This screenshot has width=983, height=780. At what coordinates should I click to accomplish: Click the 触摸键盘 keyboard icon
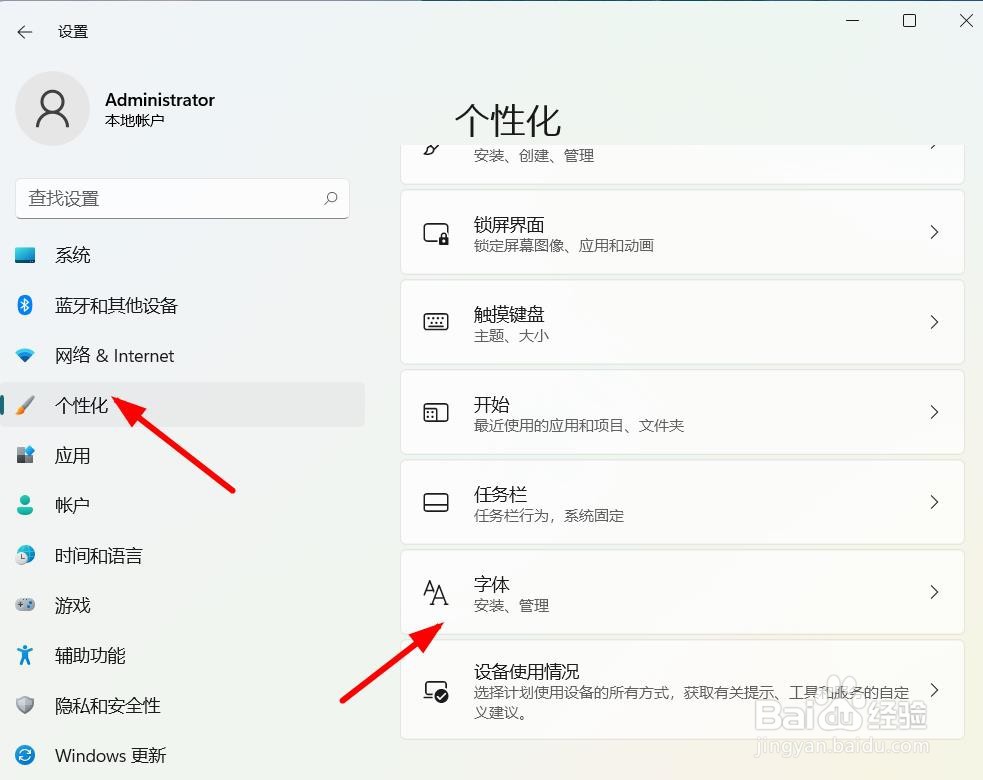(436, 322)
